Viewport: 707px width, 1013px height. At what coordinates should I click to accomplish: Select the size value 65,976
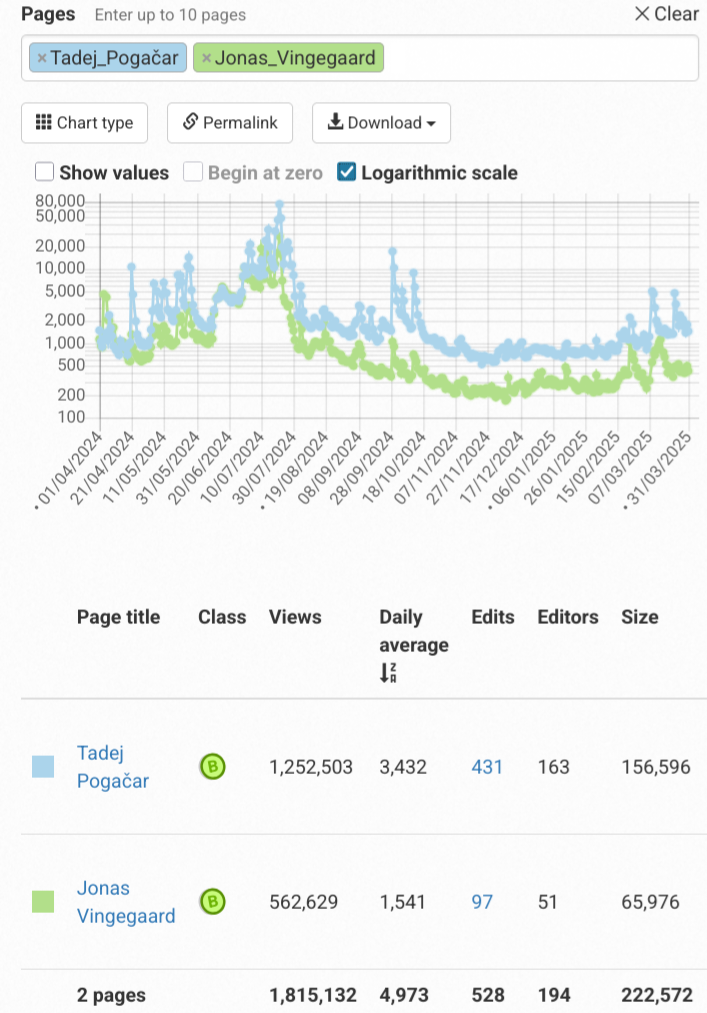tap(650, 902)
